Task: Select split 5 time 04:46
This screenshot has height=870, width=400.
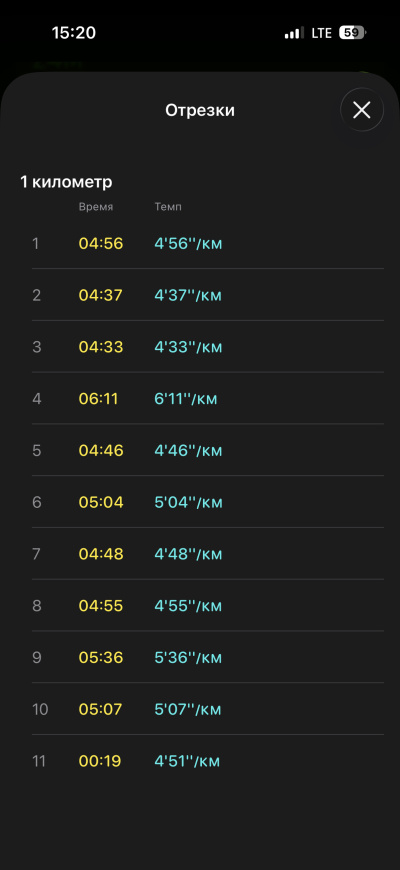Action: (x=101, y=451)
